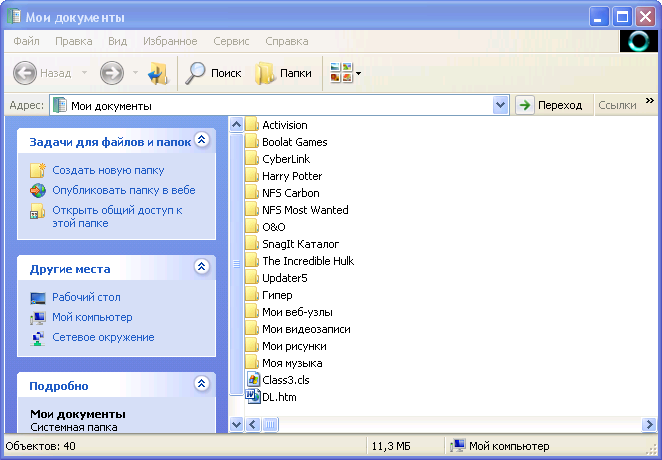Select folder icon of Моя музыка
The width and height of the screenshot is (662, 460).
252,363
